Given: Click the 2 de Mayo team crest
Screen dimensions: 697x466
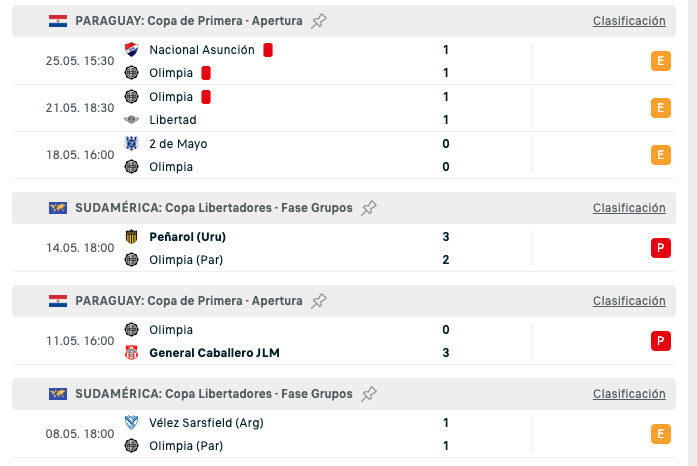Looking at the screenshot, I should tap(131, 144).
